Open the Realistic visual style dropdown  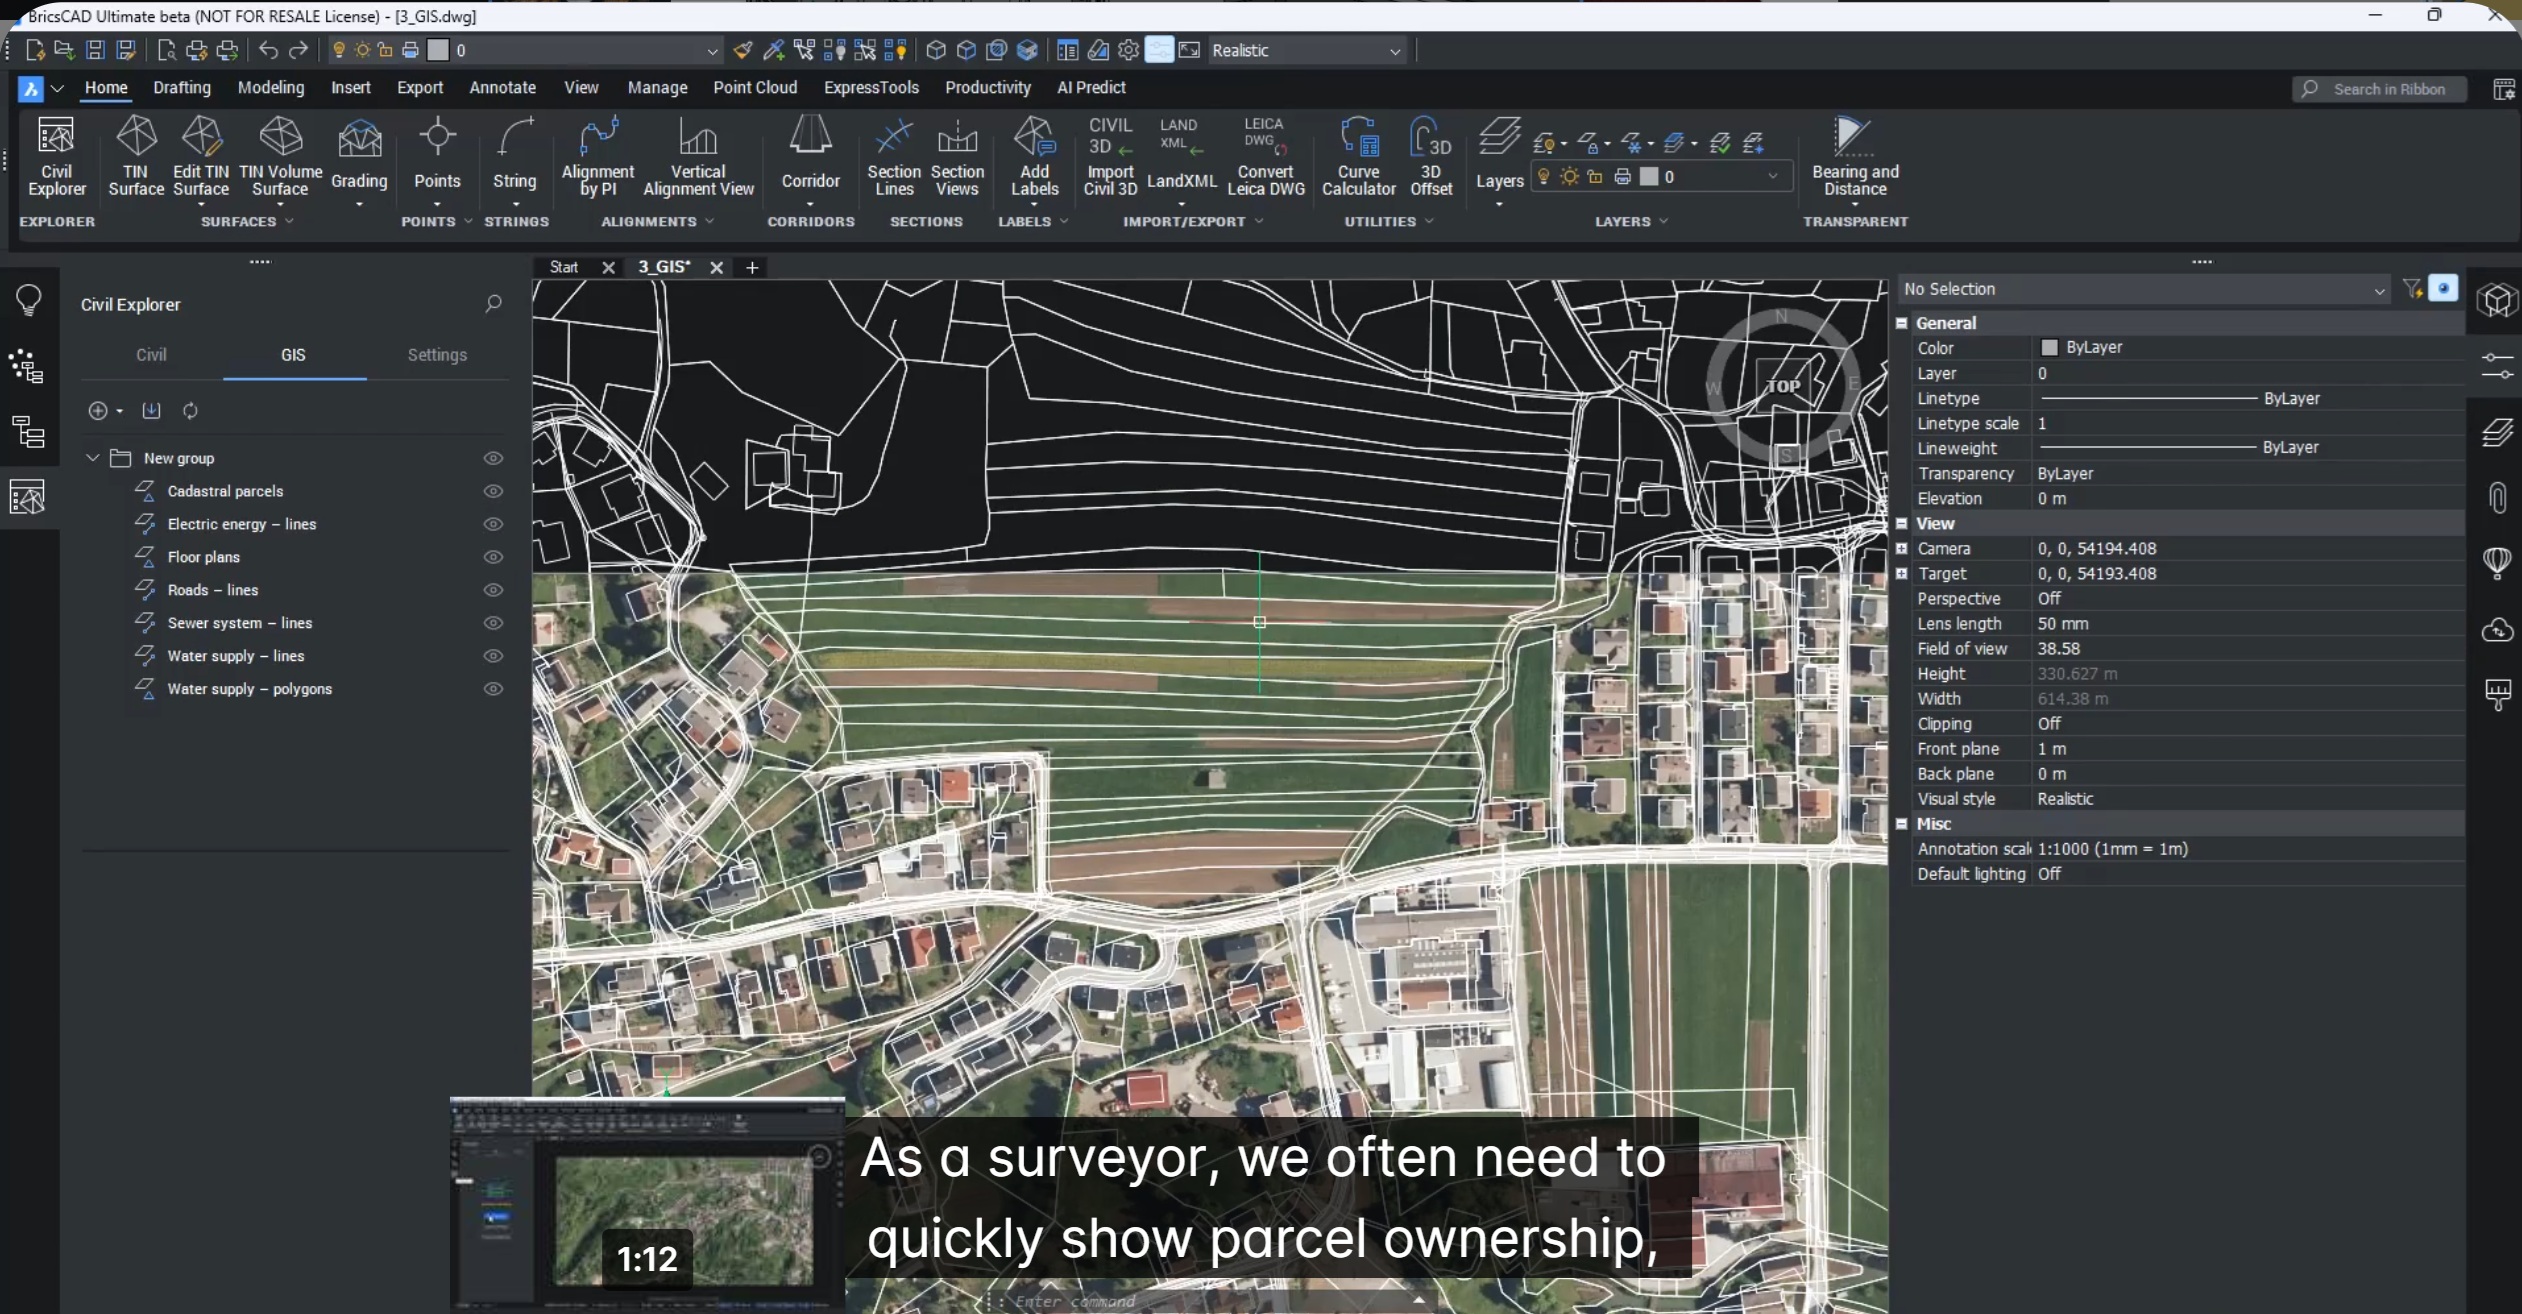[1394, 49]
